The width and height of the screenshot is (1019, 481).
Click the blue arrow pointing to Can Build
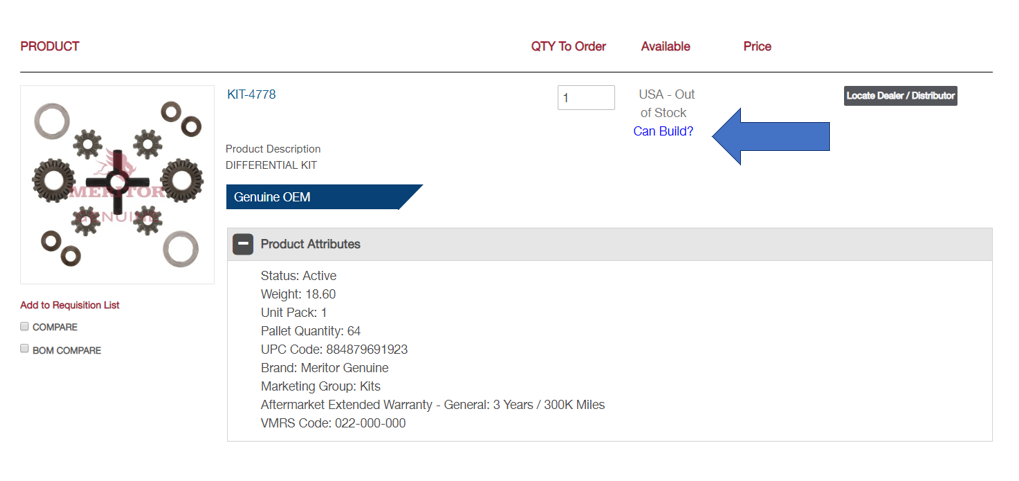[x=770, y=136]
